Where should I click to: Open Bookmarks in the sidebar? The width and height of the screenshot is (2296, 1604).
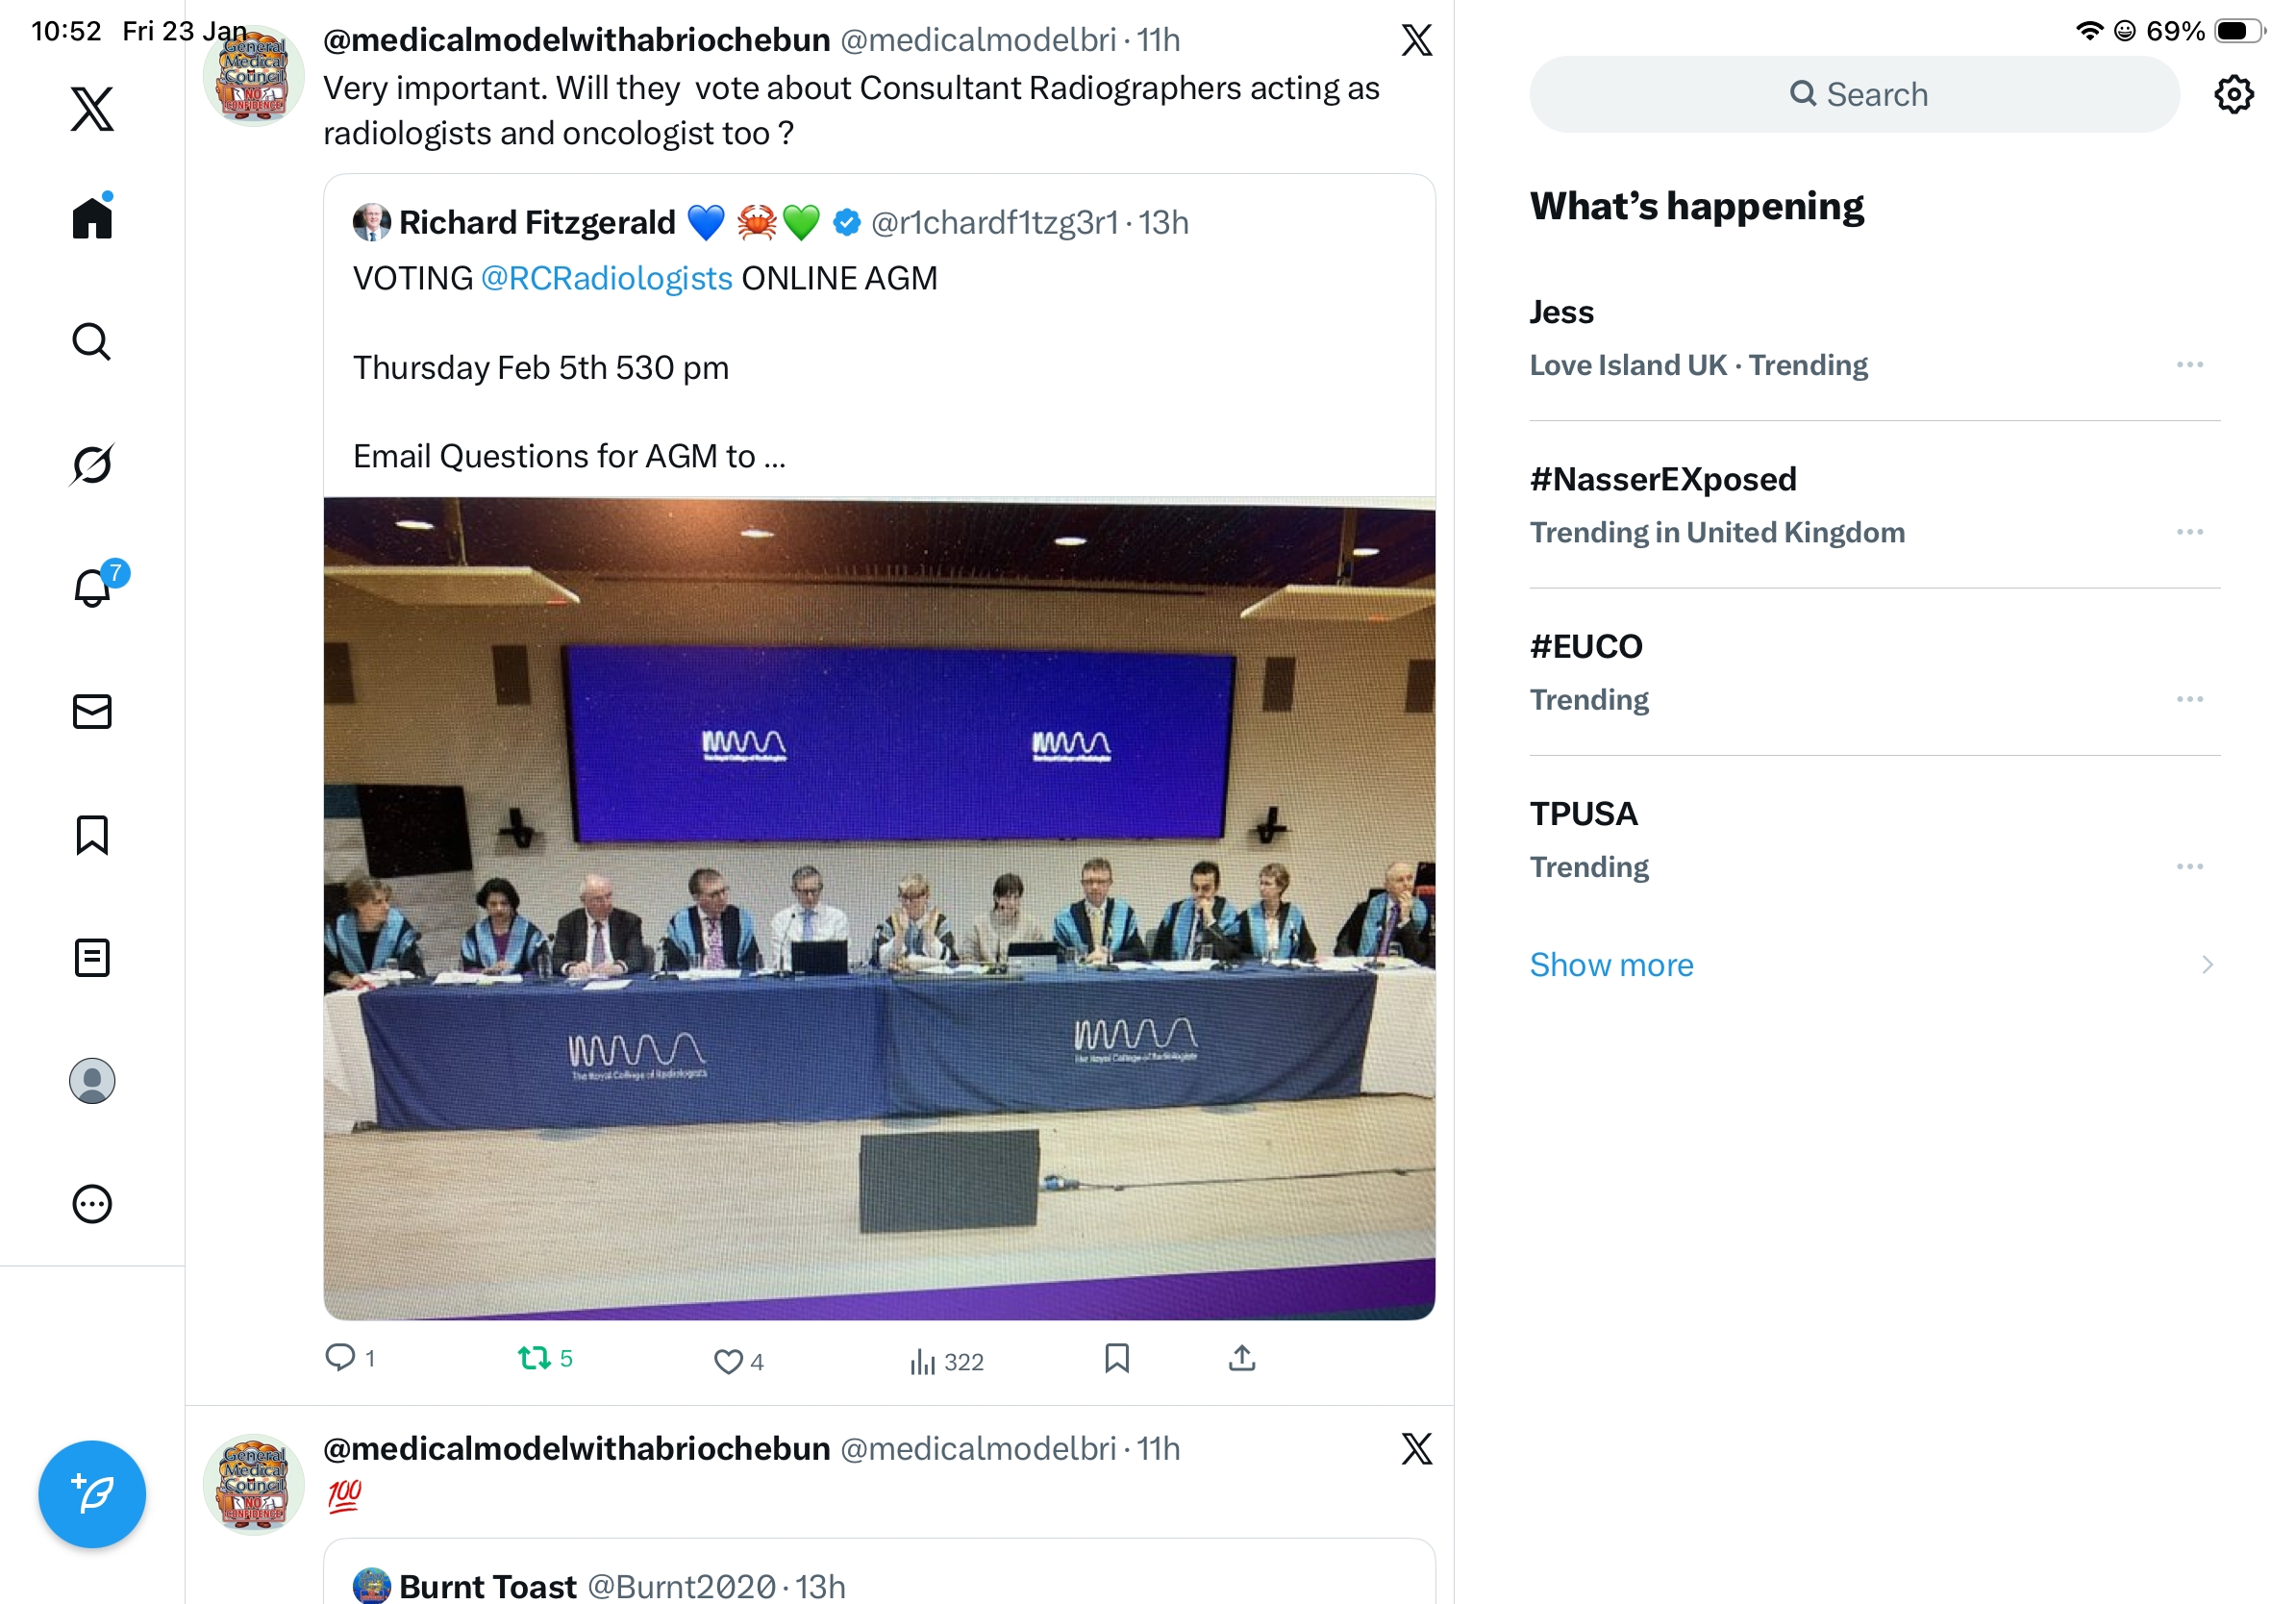point(92,835)
